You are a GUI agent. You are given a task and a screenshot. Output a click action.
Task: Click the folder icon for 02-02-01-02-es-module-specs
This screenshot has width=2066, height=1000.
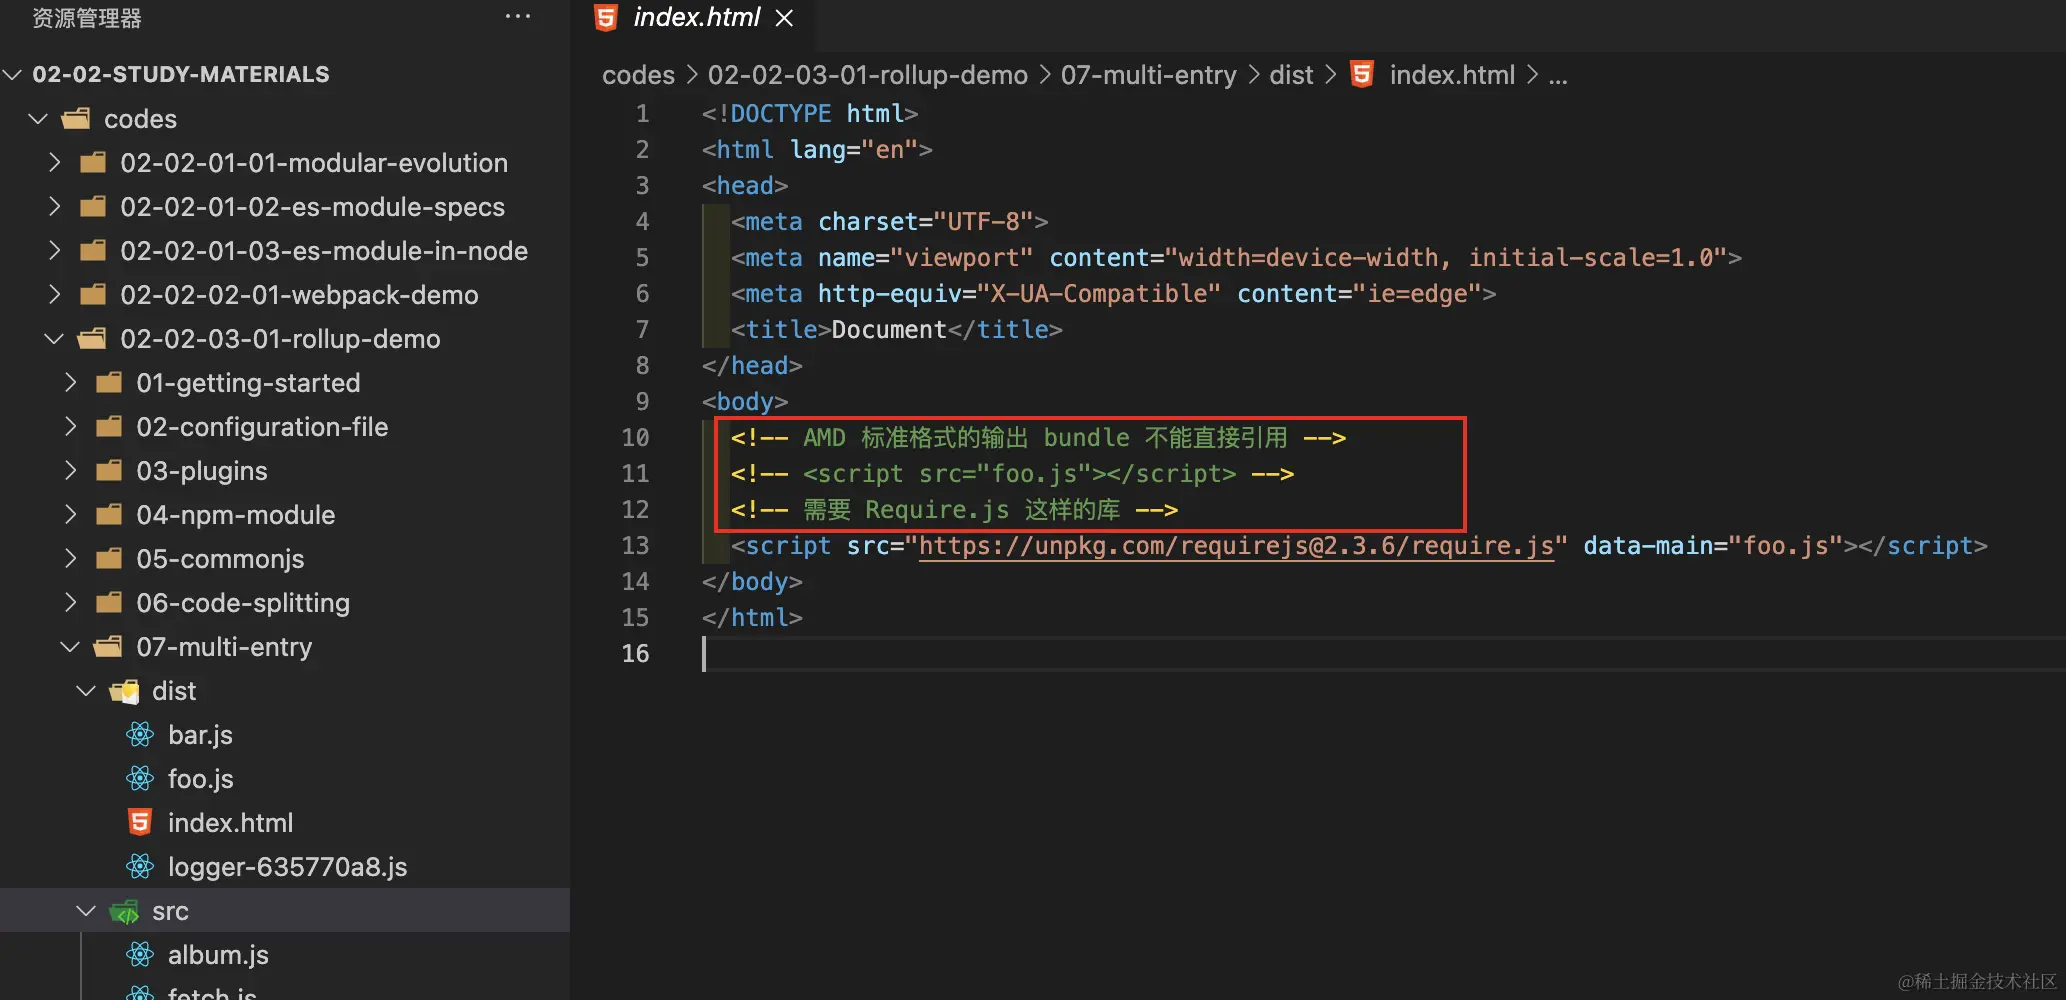(93, 207)
